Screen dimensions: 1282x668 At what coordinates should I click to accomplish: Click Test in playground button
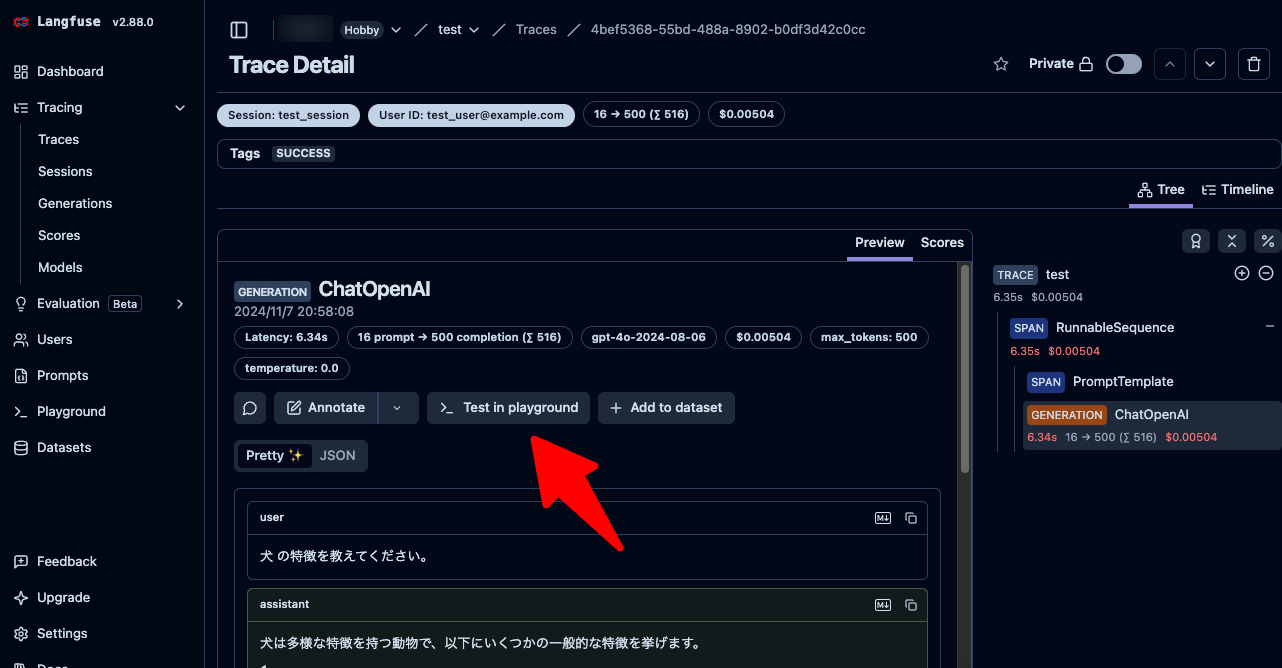pyautogui.click(x=508, y=408)
